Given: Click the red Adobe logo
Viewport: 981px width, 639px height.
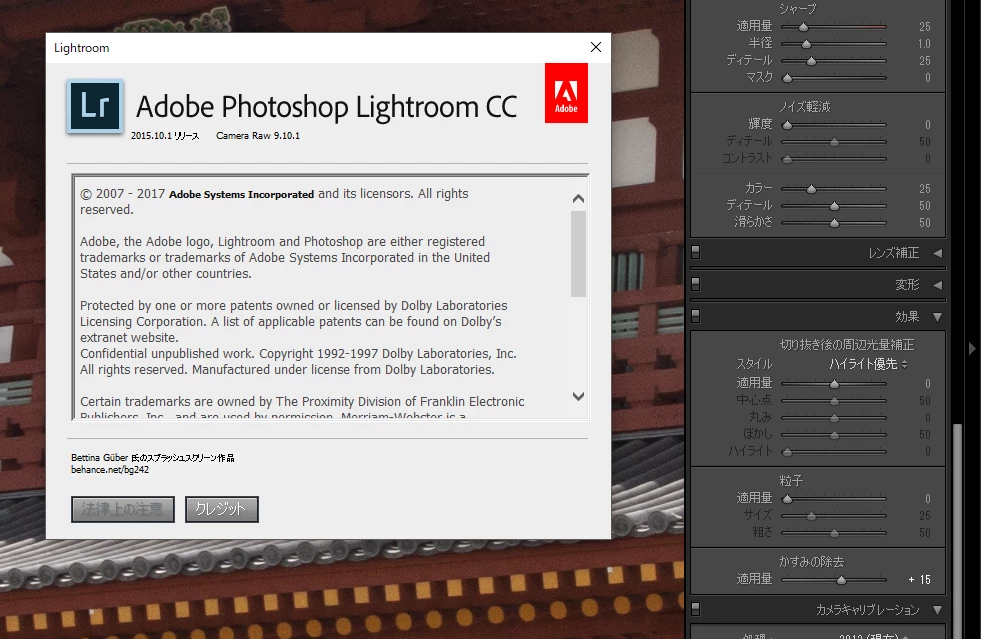Looking at the screenshot, I should pos(566,93).
